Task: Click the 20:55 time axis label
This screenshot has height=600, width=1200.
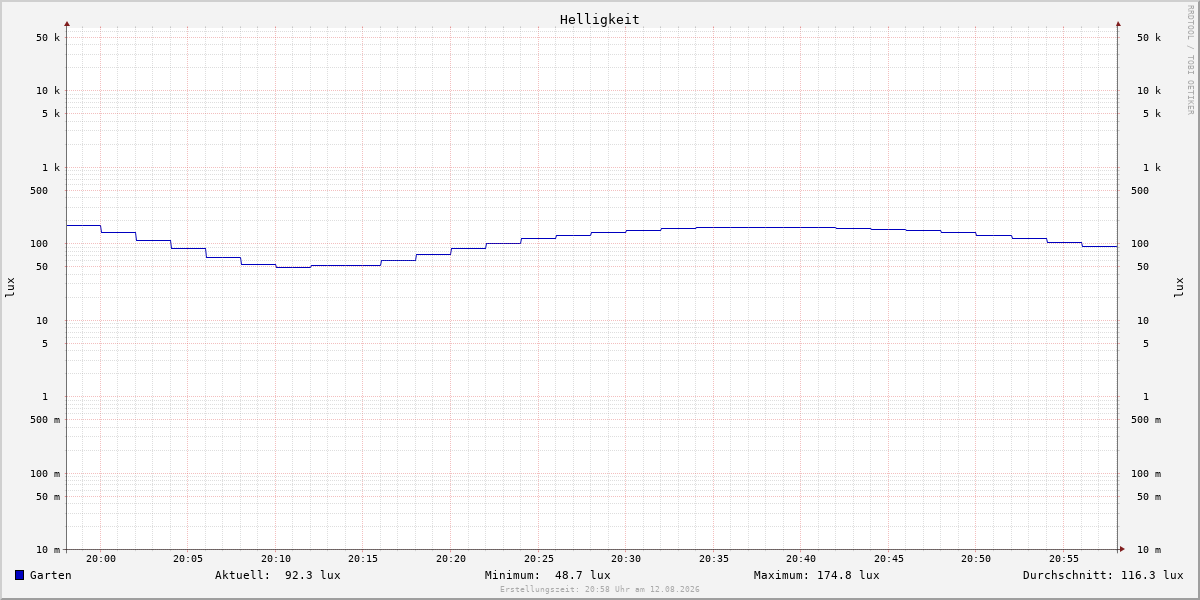Action: 1064,559
